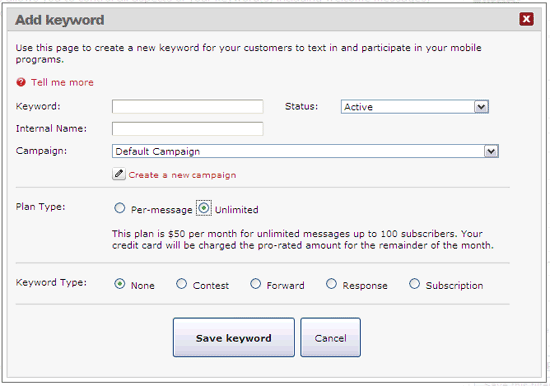Focus the Keyword text field

point(188,106)
